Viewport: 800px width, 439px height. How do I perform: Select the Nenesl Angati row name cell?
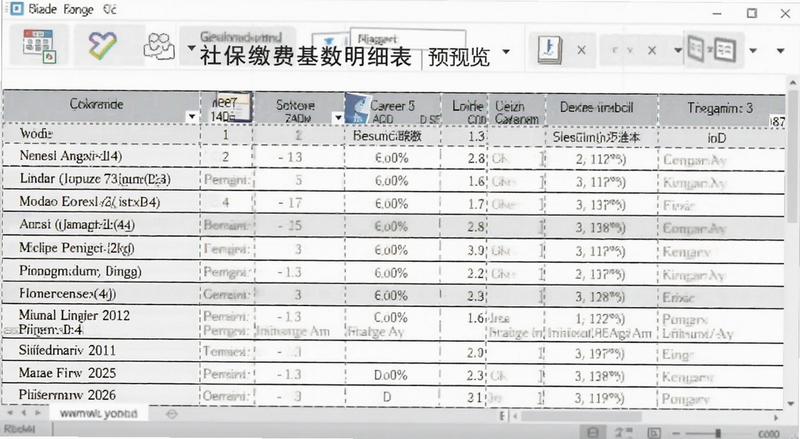[101, 156]
